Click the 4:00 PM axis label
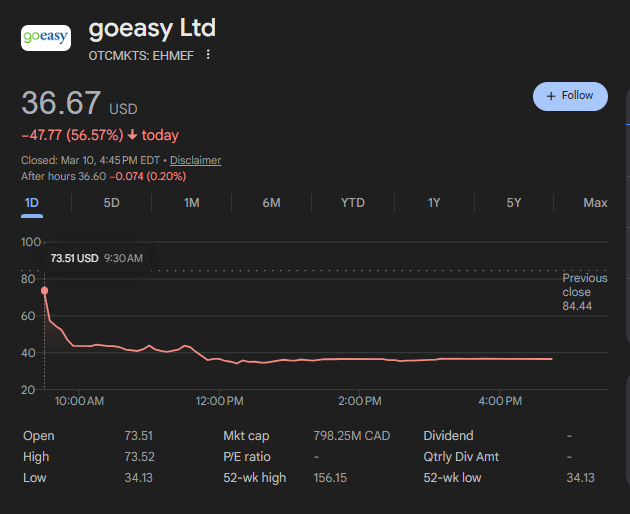 tap(500, 401)
